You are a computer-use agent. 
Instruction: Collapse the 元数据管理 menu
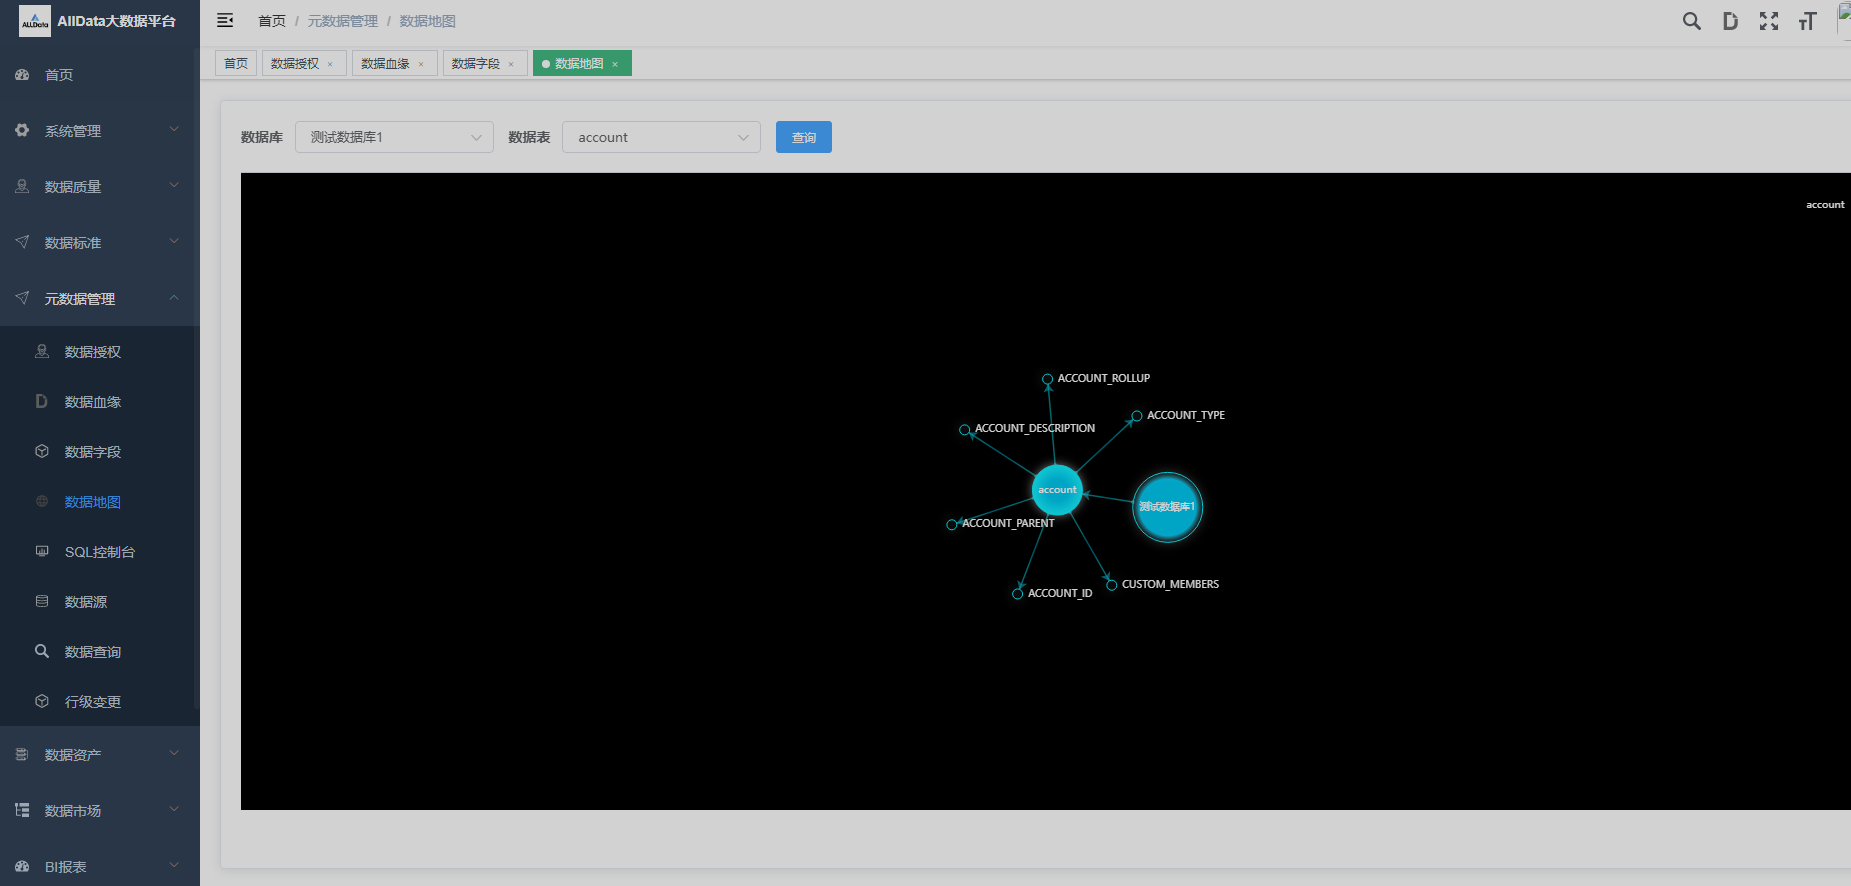point(99,299)
